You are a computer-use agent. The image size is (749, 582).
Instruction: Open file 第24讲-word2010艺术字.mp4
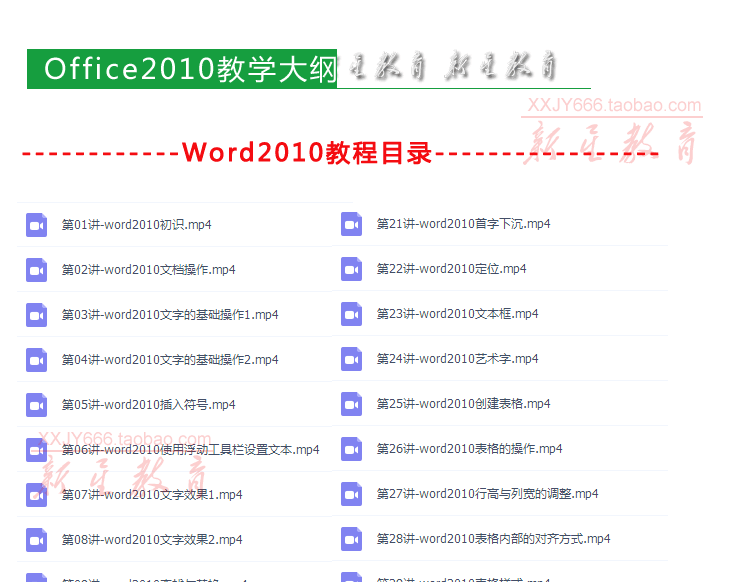tap(458, 359)
